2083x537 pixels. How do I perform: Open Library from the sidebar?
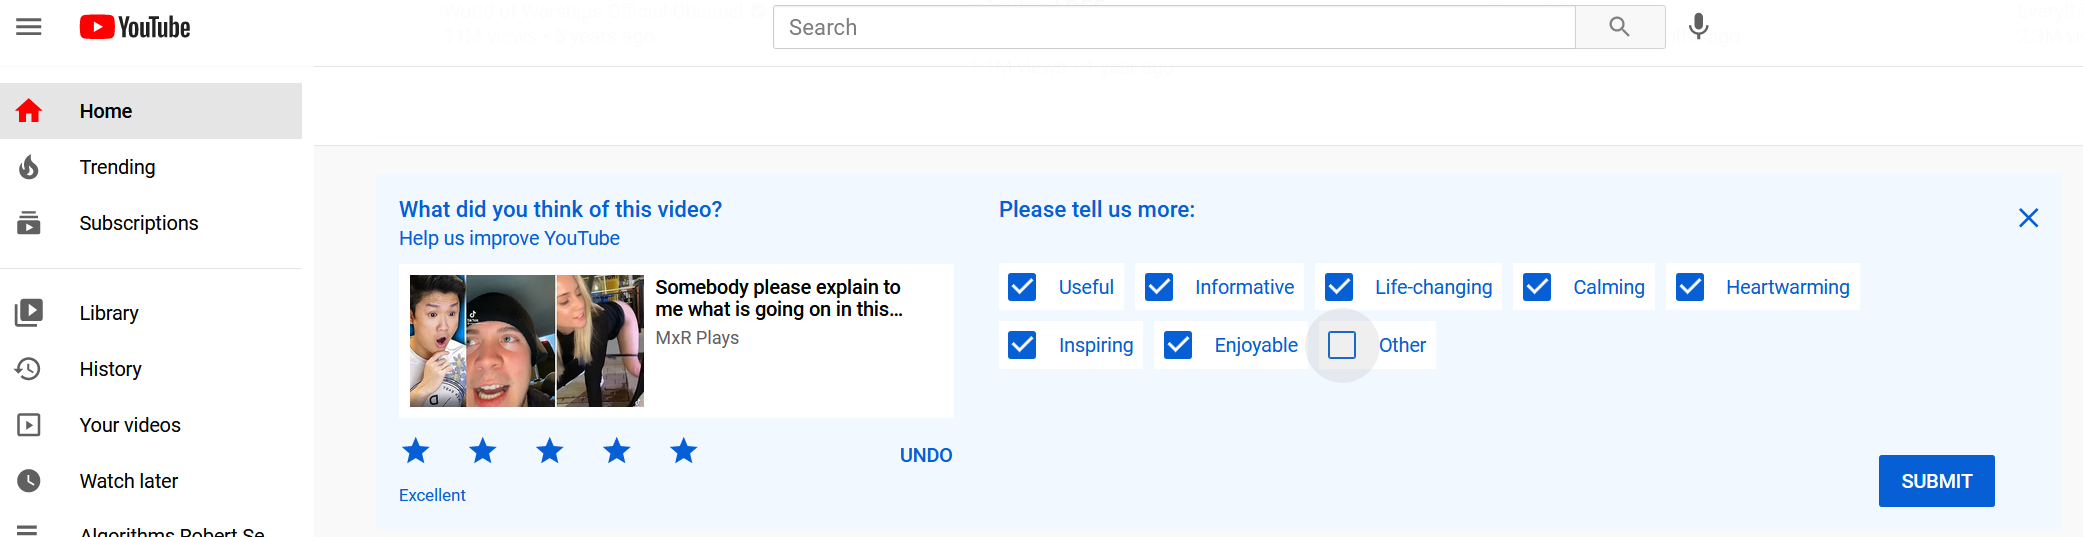[109, 313]
